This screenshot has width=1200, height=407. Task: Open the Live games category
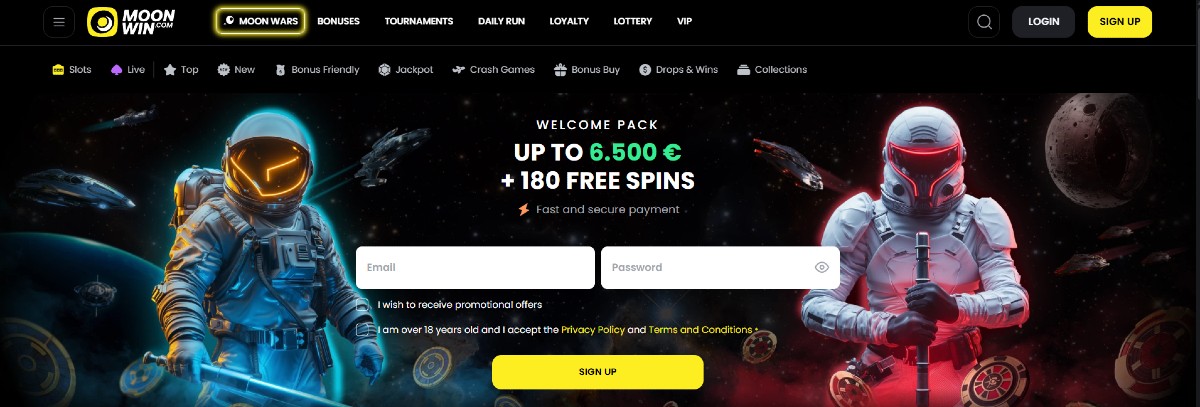point(128,70)
